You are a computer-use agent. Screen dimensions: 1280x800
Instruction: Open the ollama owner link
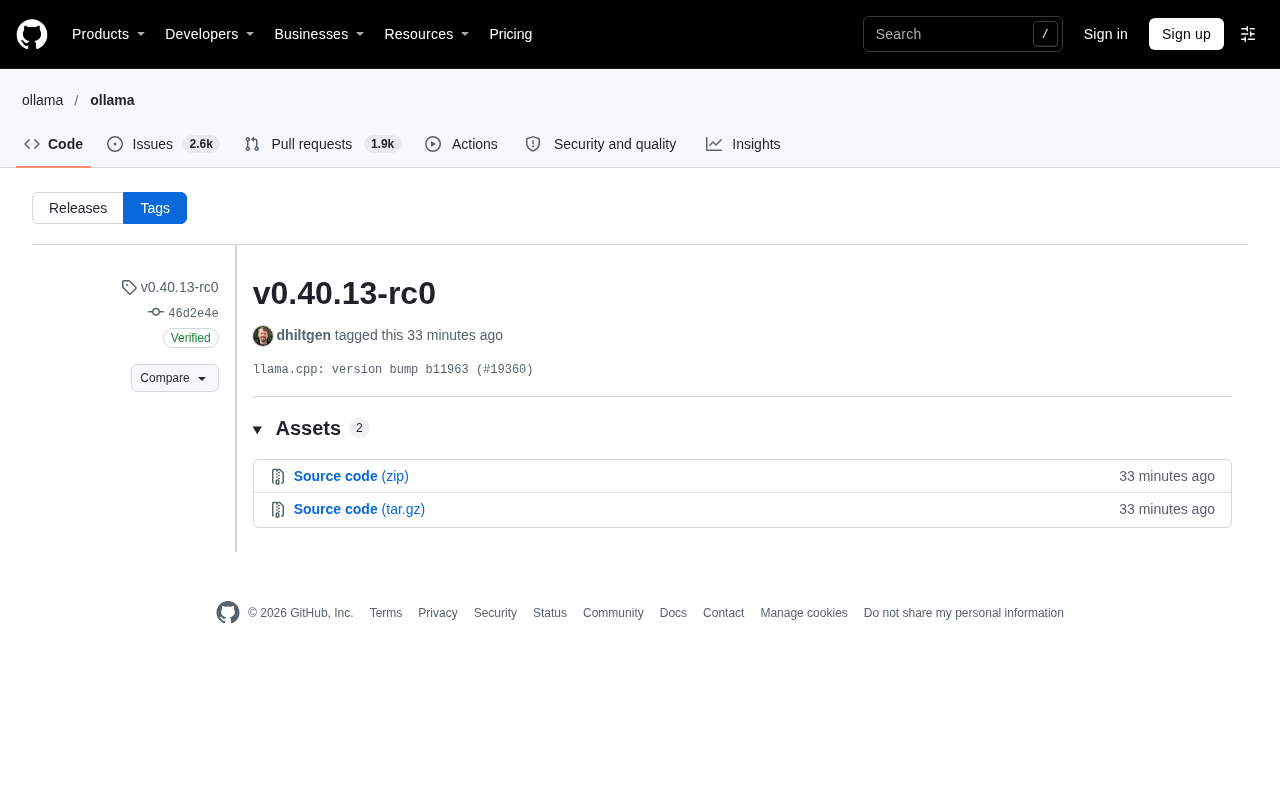coord(43,100)
